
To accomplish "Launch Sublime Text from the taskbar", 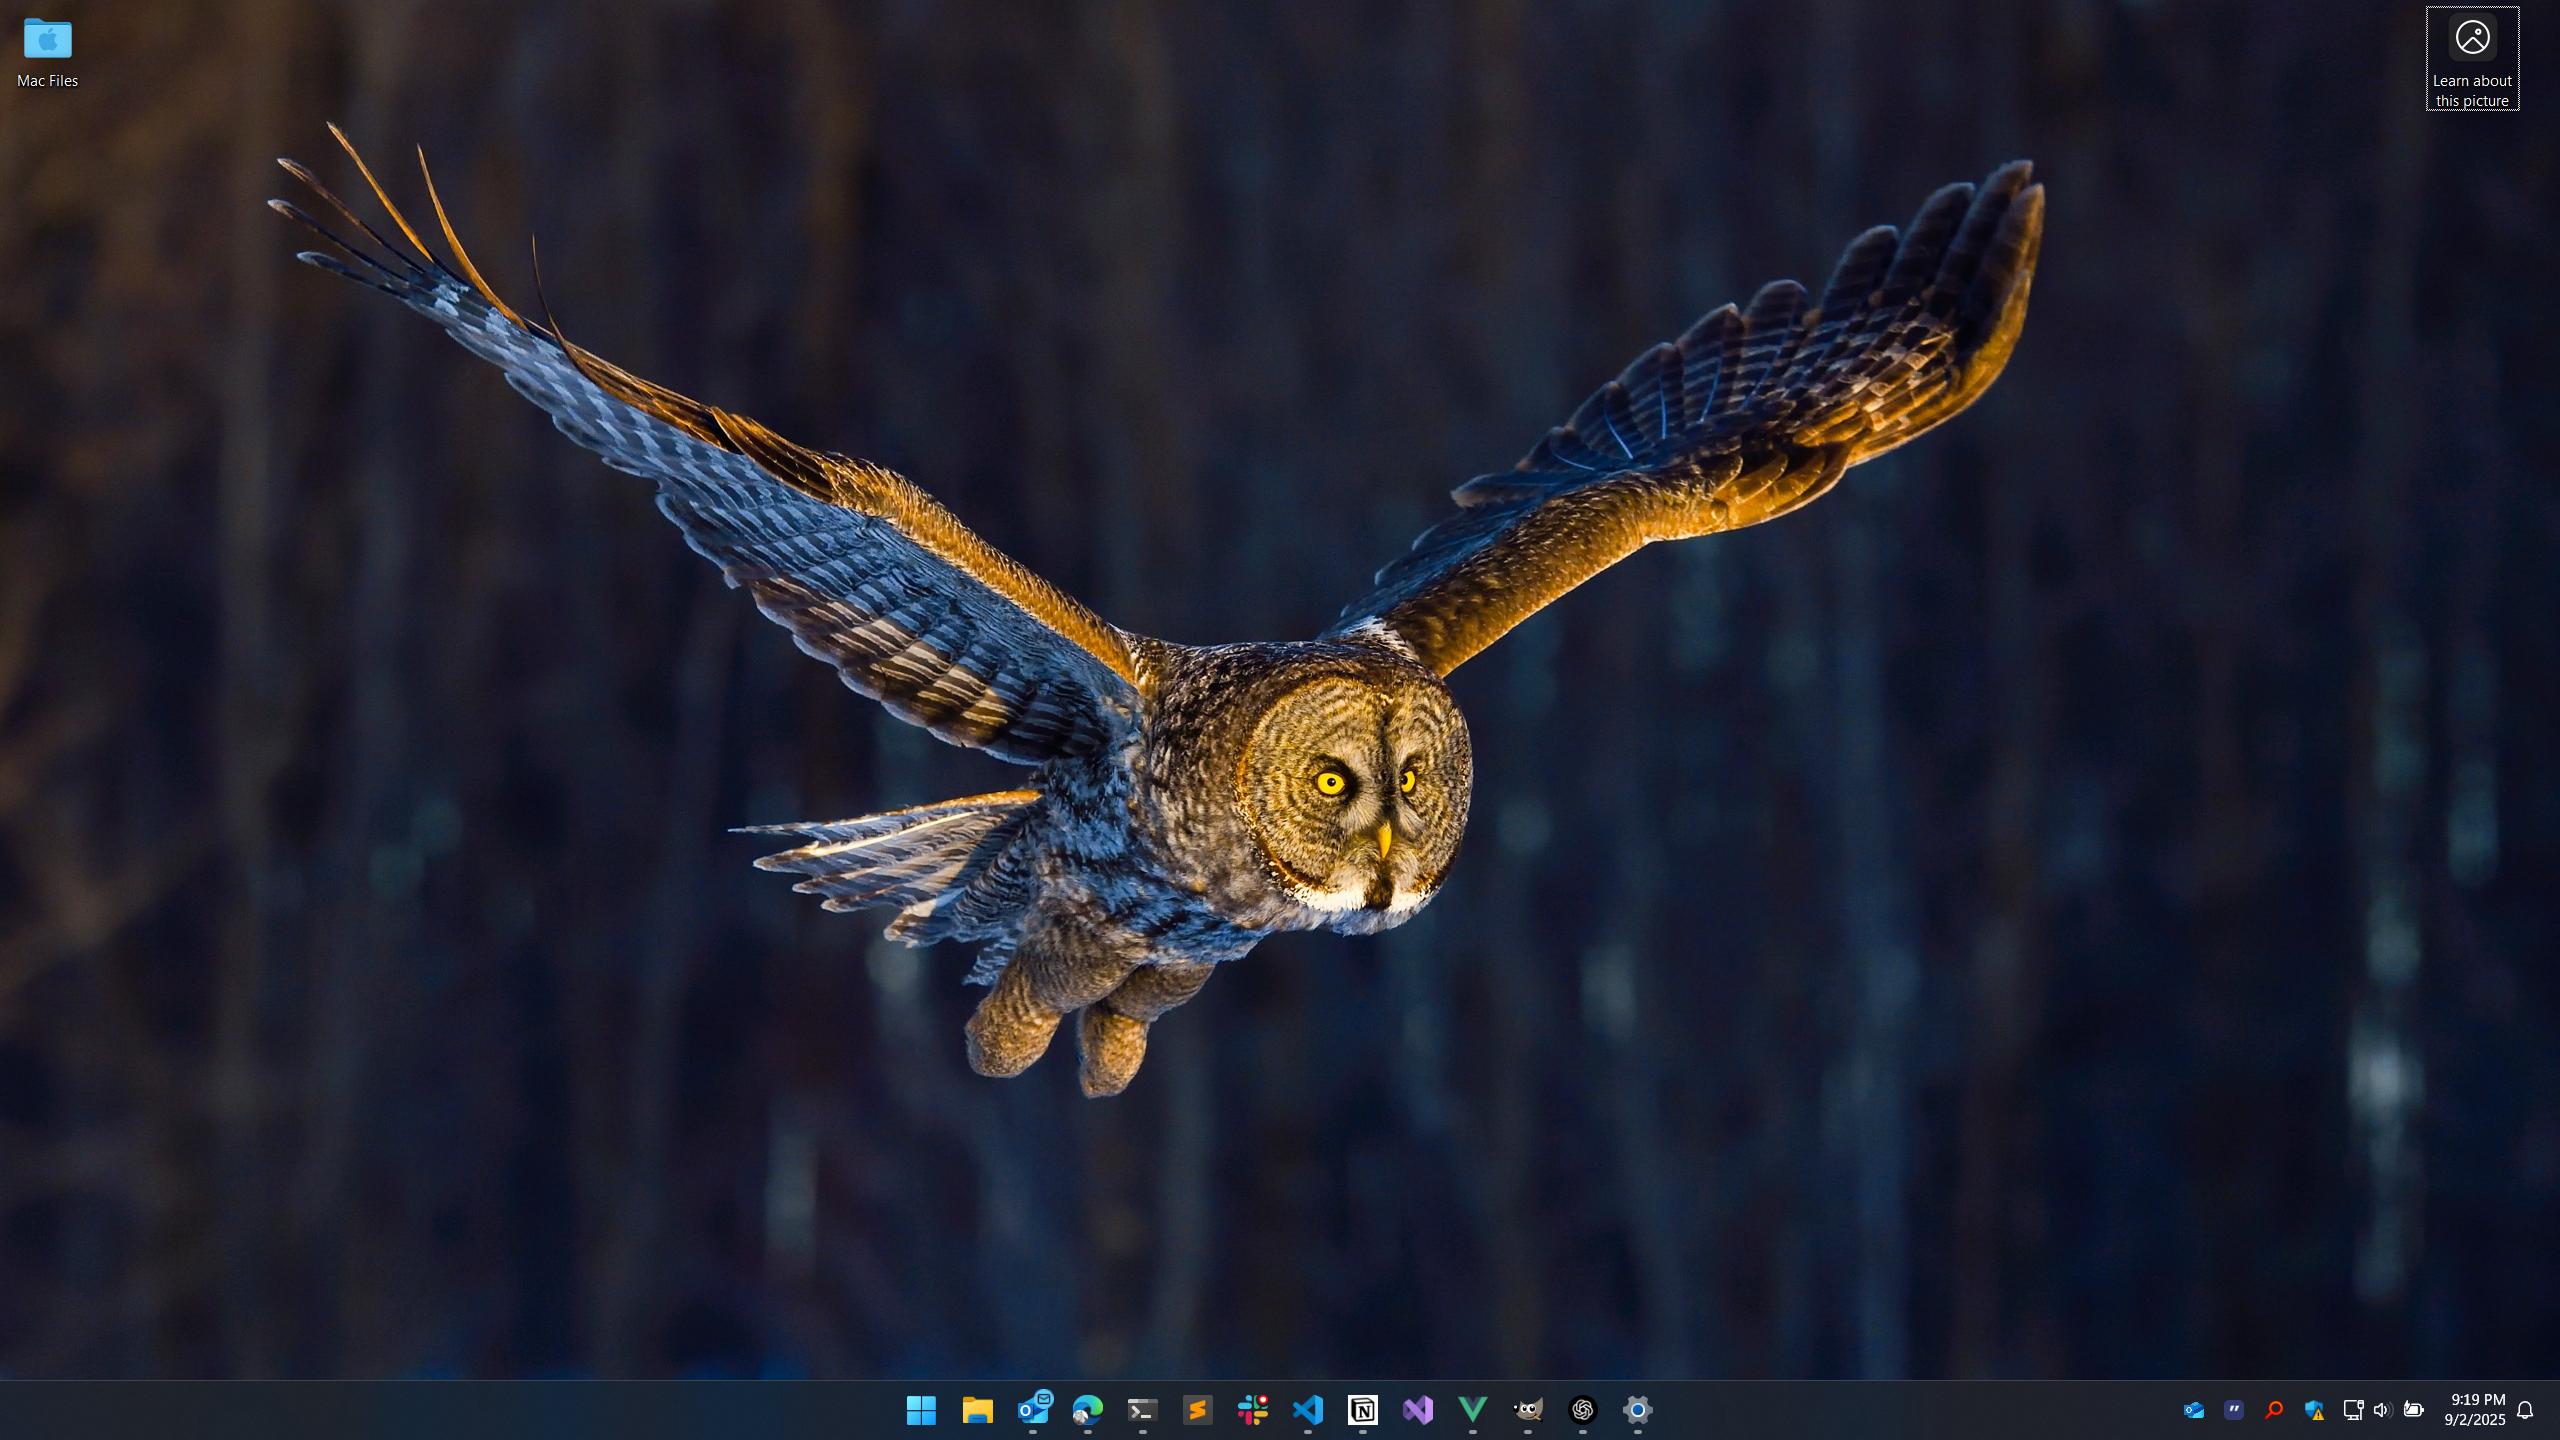I will click(1198, 1410).
